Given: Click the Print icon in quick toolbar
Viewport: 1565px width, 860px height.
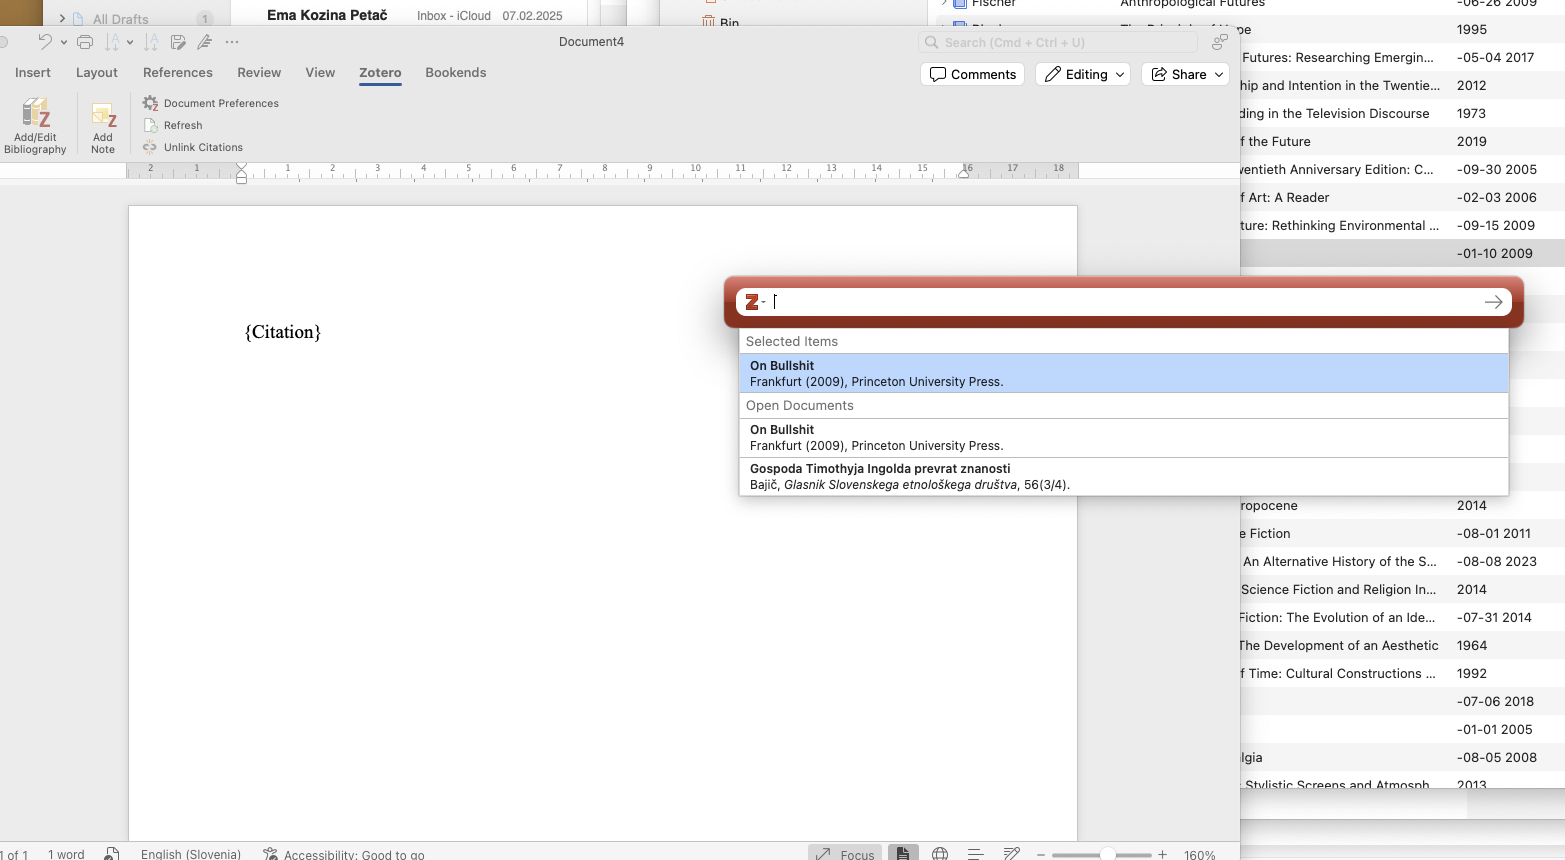Looking at the screenshot, I should 85,42.
